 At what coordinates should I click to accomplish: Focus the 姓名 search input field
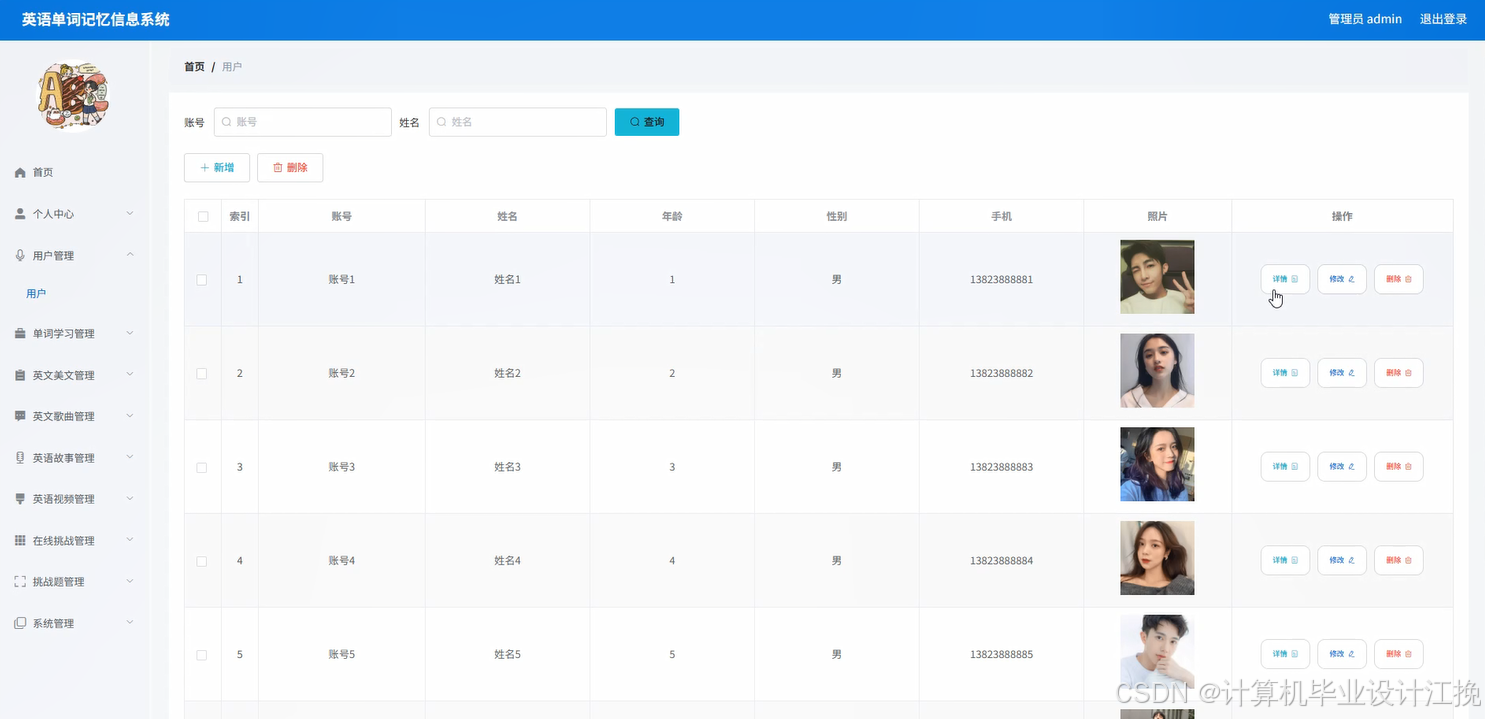[518, 122]
